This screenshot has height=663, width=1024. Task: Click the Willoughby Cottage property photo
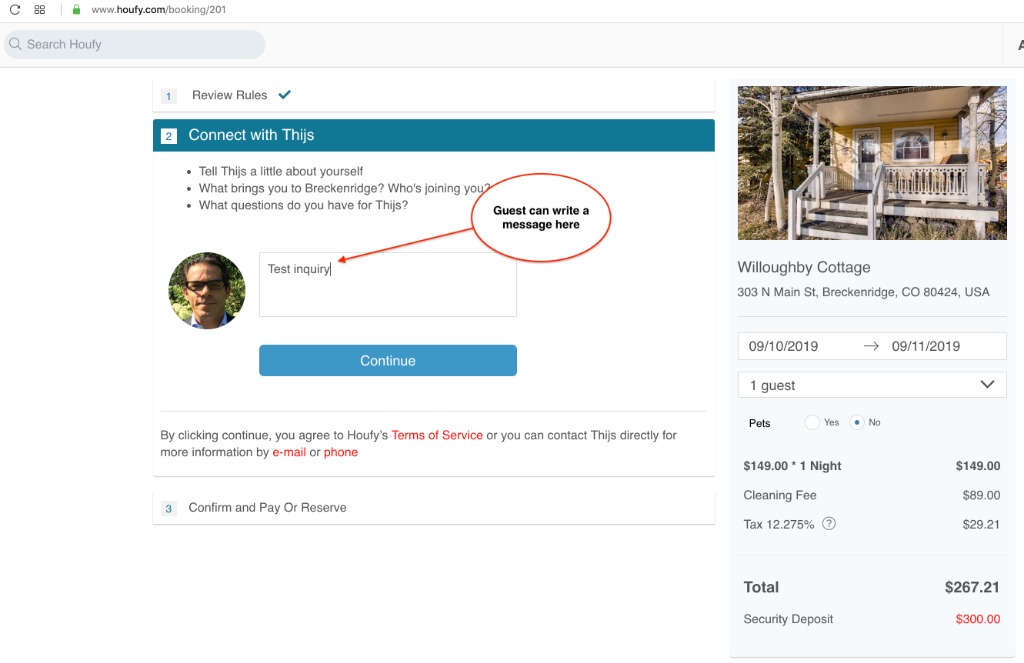pos(871,162)
